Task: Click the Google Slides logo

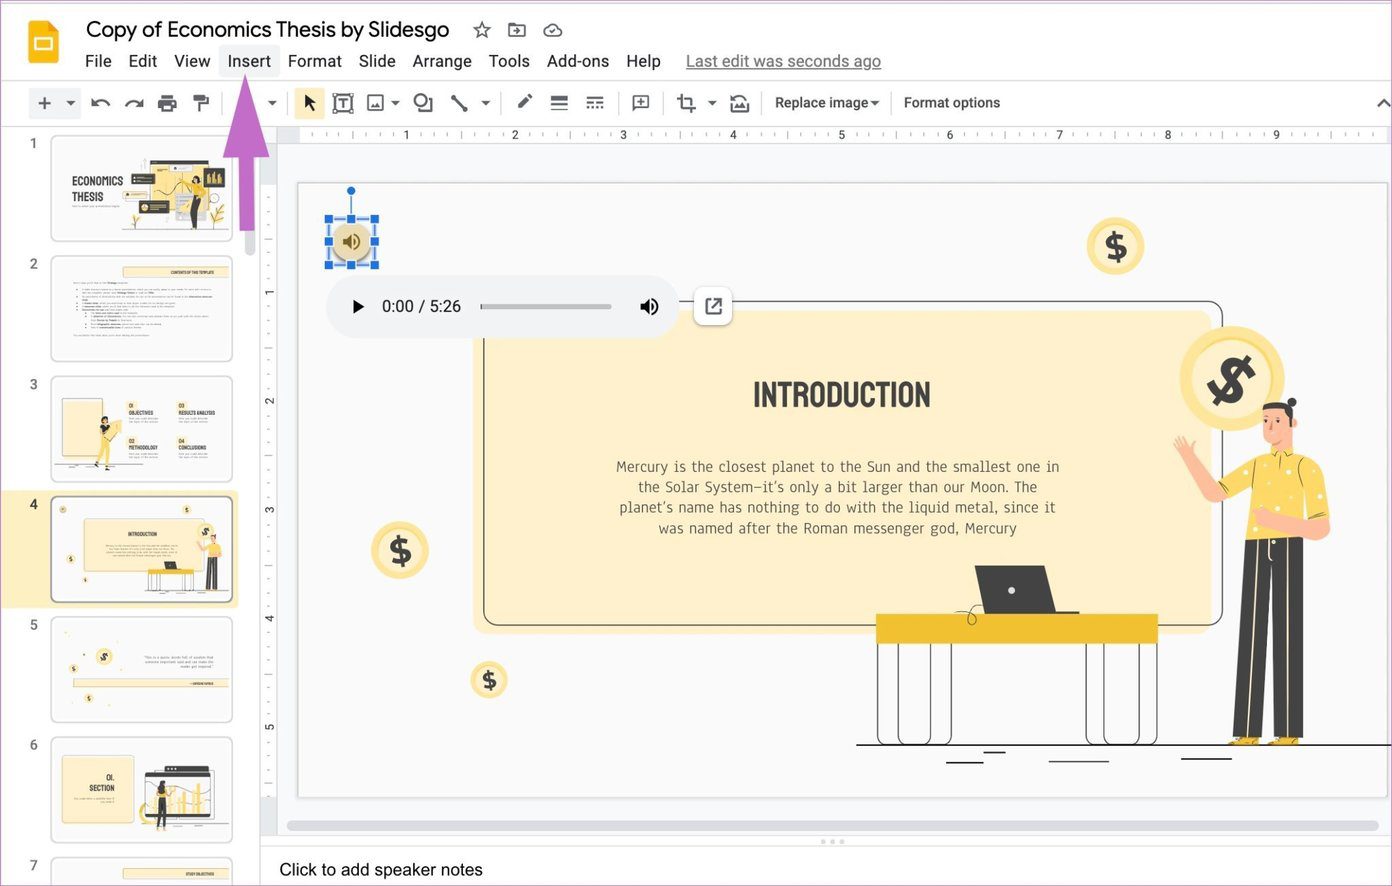Action: click(43, 43)
